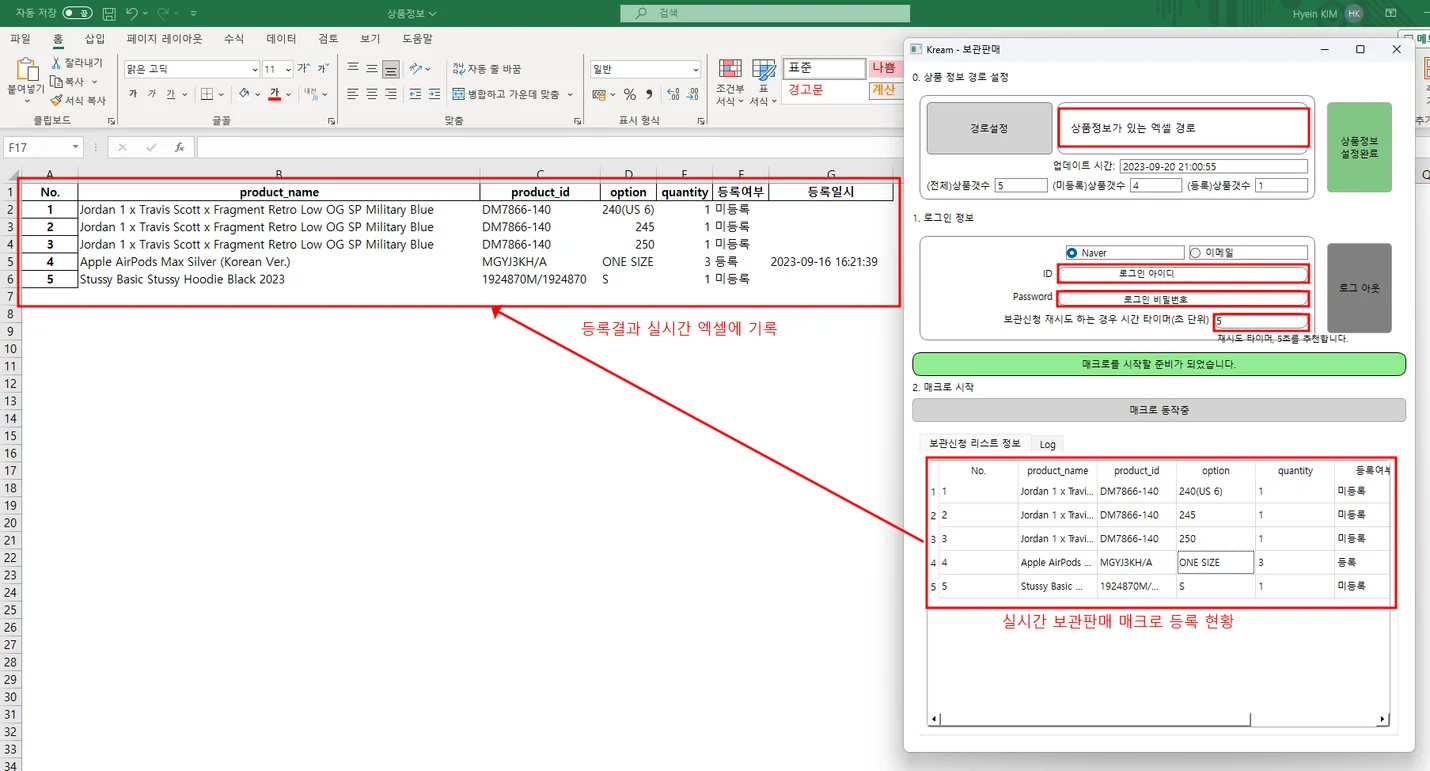Apply the 경고문 cell style
Viewport: 1430px width, 771px height.
click(825, 90)
